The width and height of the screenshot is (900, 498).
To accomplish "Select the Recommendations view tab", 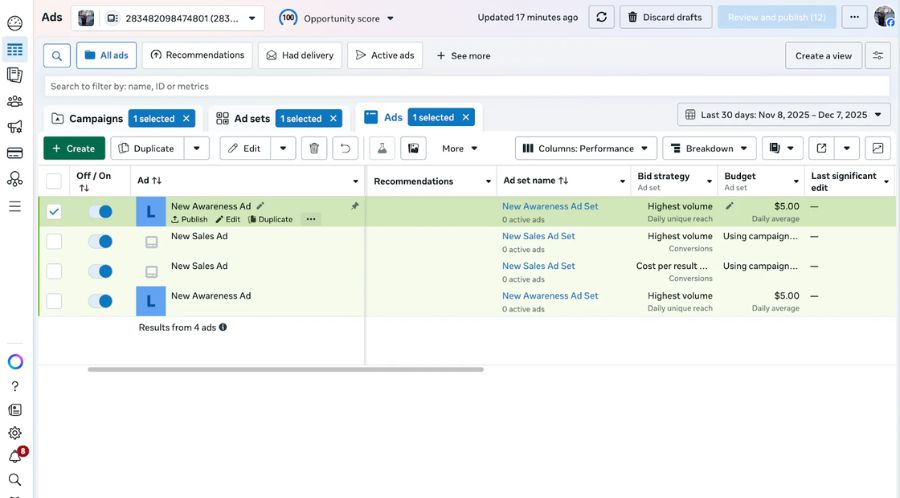I will click(197, 56).
